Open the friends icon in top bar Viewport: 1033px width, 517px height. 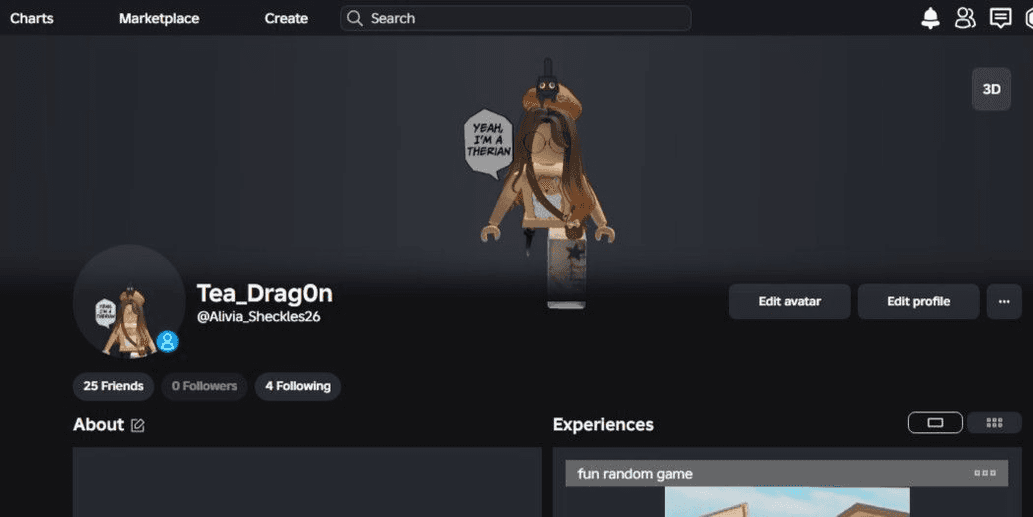[965, 18]
